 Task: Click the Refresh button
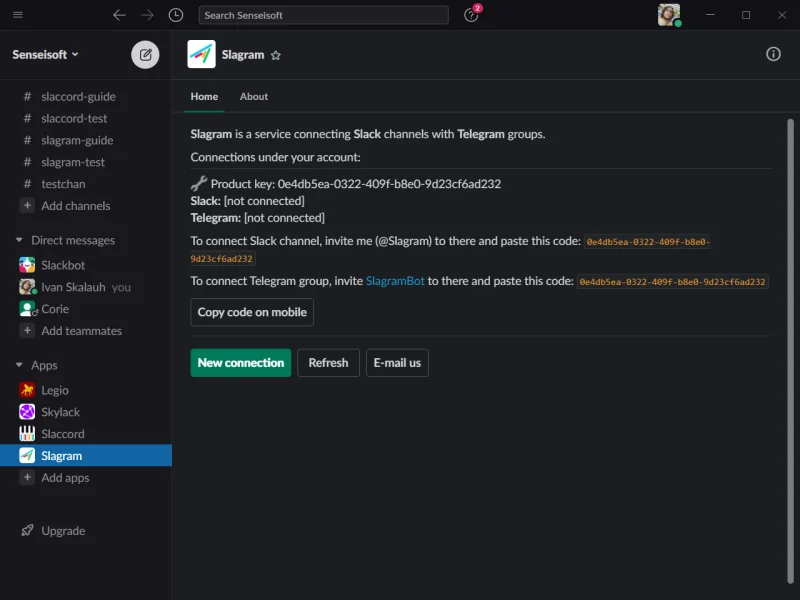(329, 363)
